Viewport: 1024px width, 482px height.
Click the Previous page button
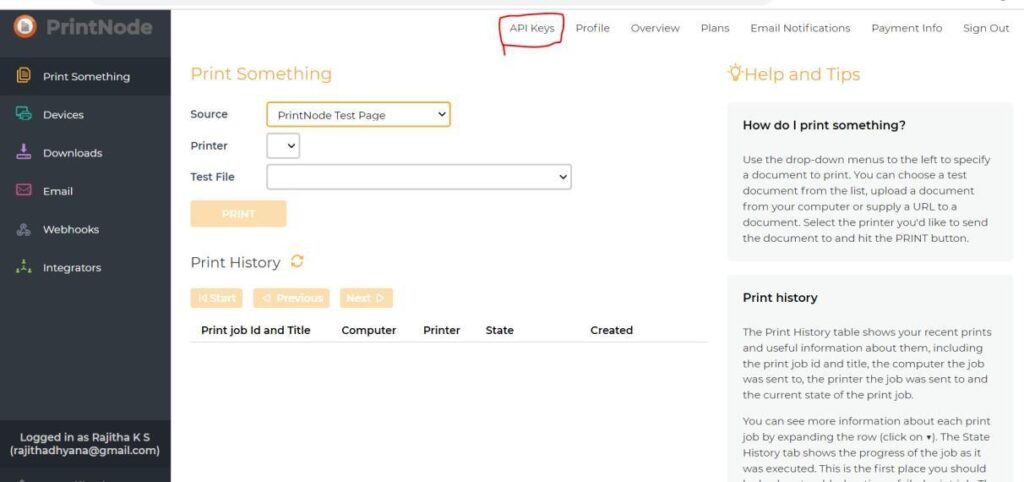[291, 298]
